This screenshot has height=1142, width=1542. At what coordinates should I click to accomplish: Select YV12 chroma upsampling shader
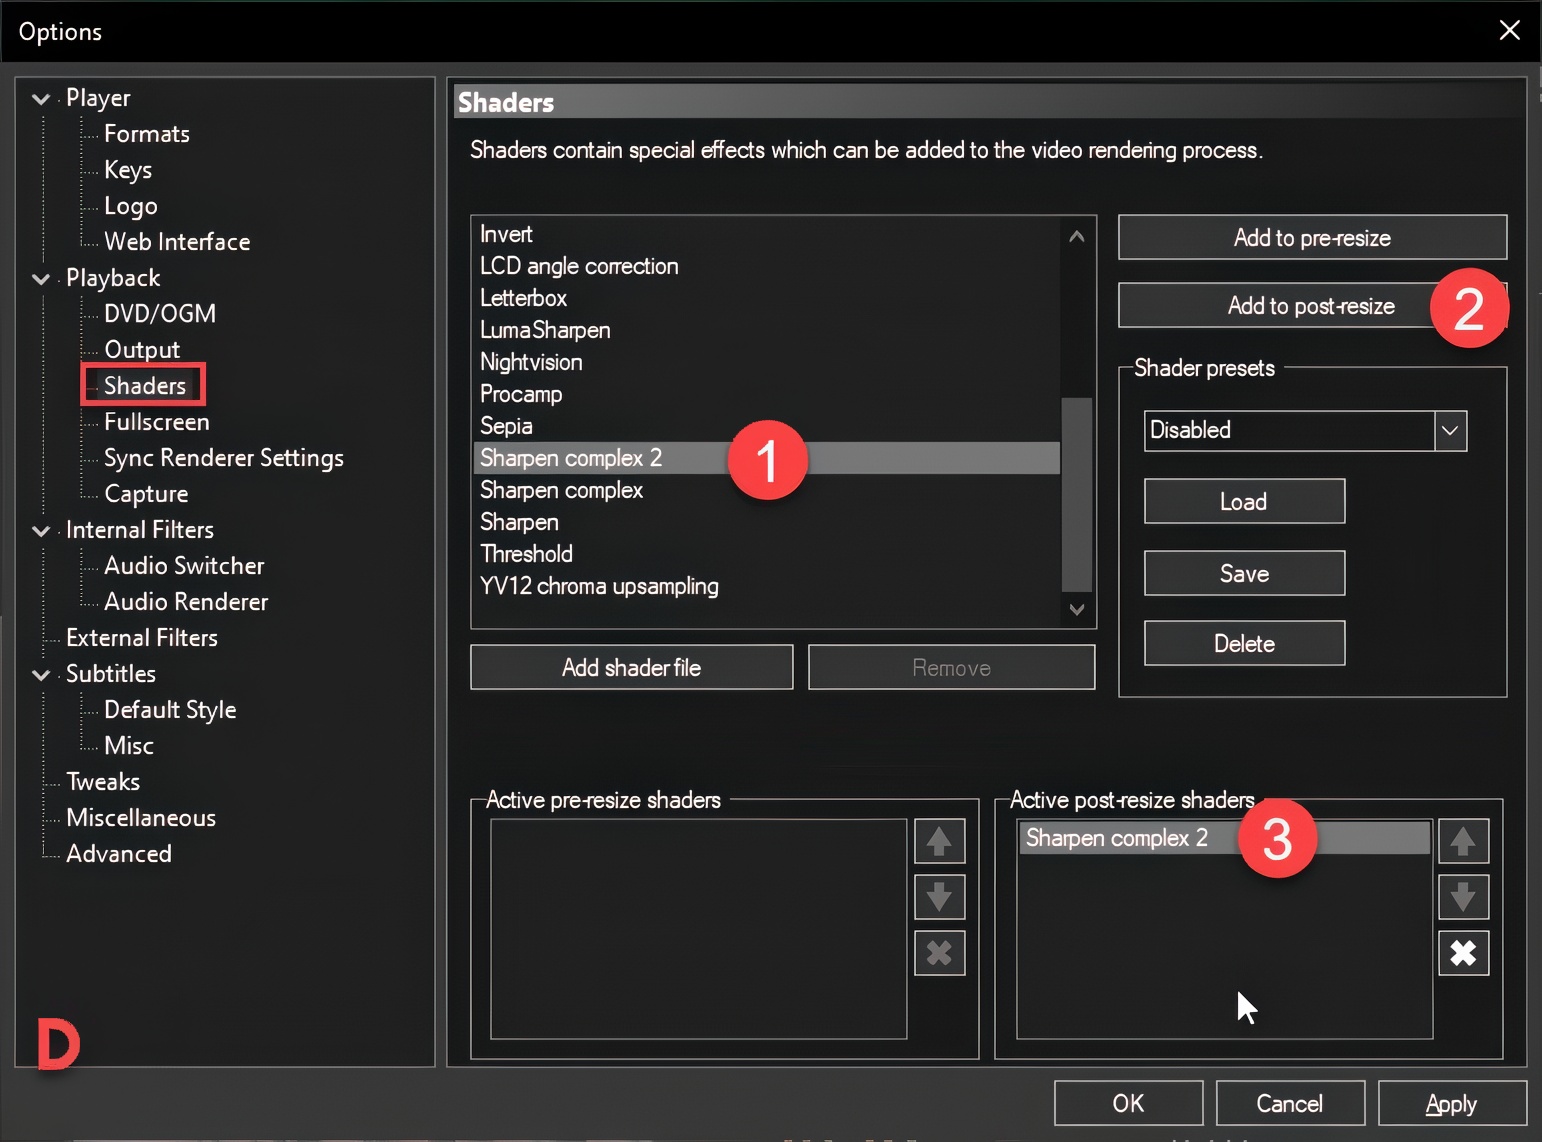click(x=766, y=586)
